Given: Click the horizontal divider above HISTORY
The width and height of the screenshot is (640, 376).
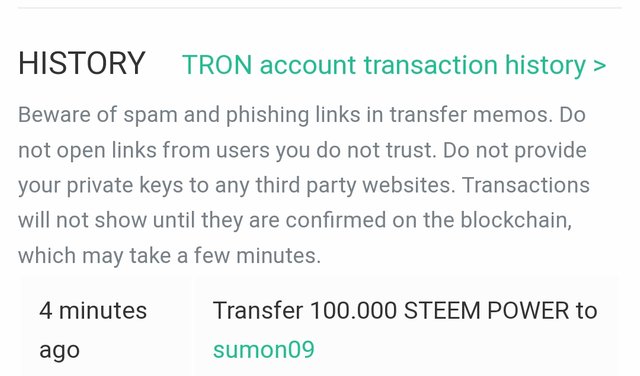Looking at the screenshot, I should point(320,7).
